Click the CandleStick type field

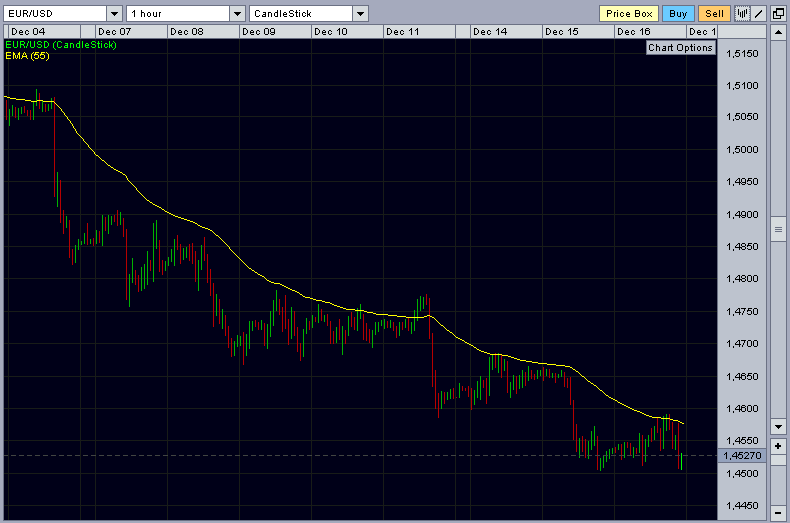pyautogui.click(x=301, y=14)
